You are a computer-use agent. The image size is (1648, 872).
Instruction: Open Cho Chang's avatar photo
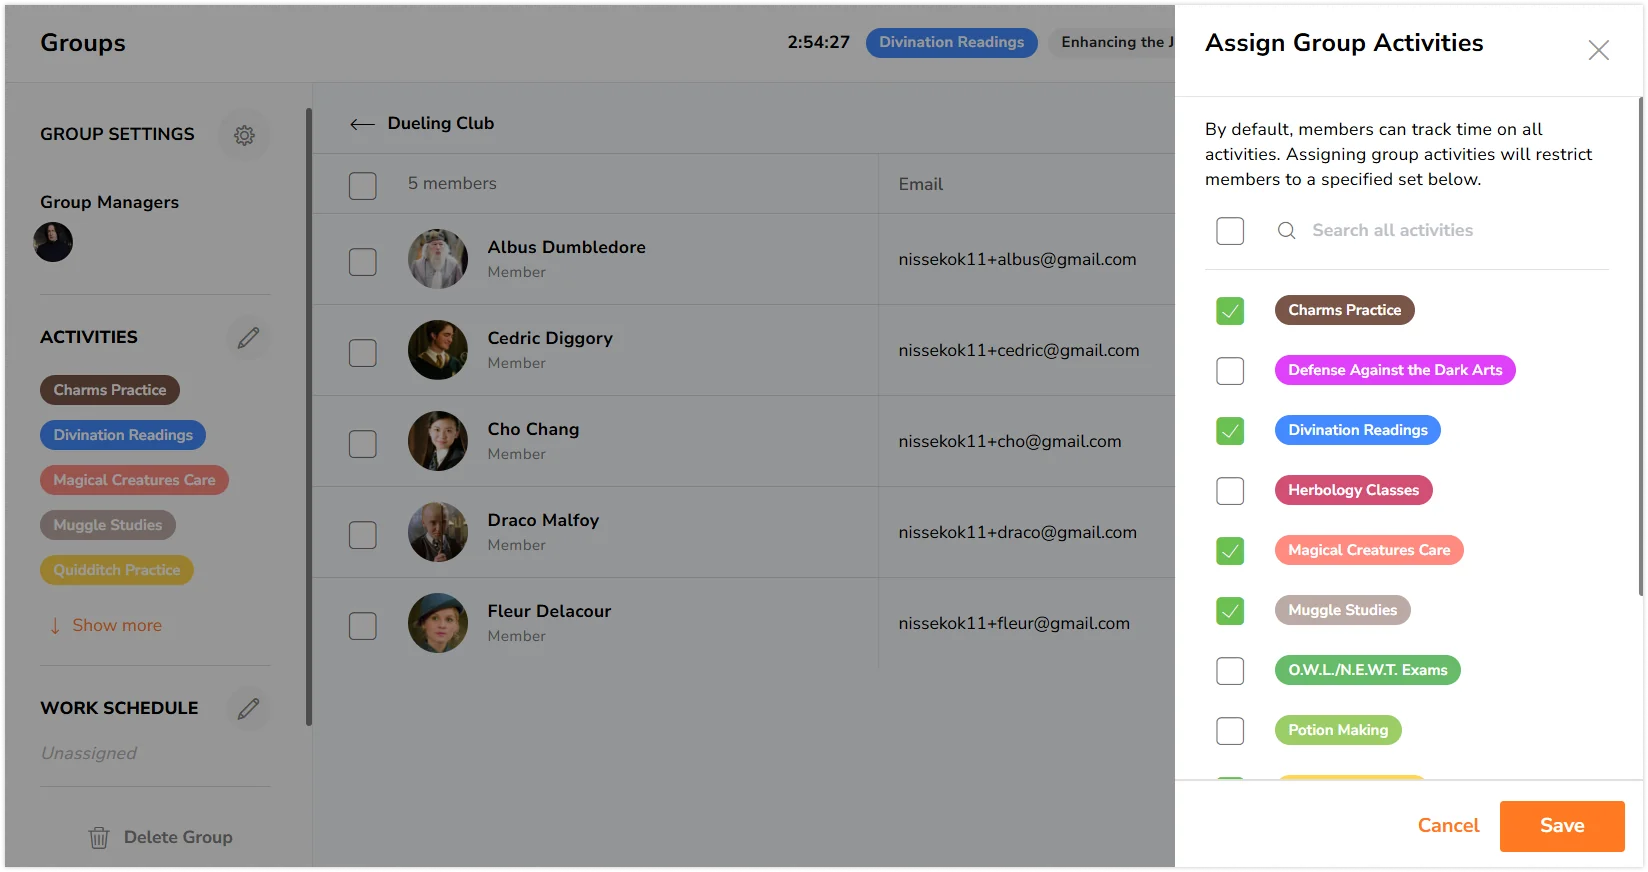(x=438, y=441)
